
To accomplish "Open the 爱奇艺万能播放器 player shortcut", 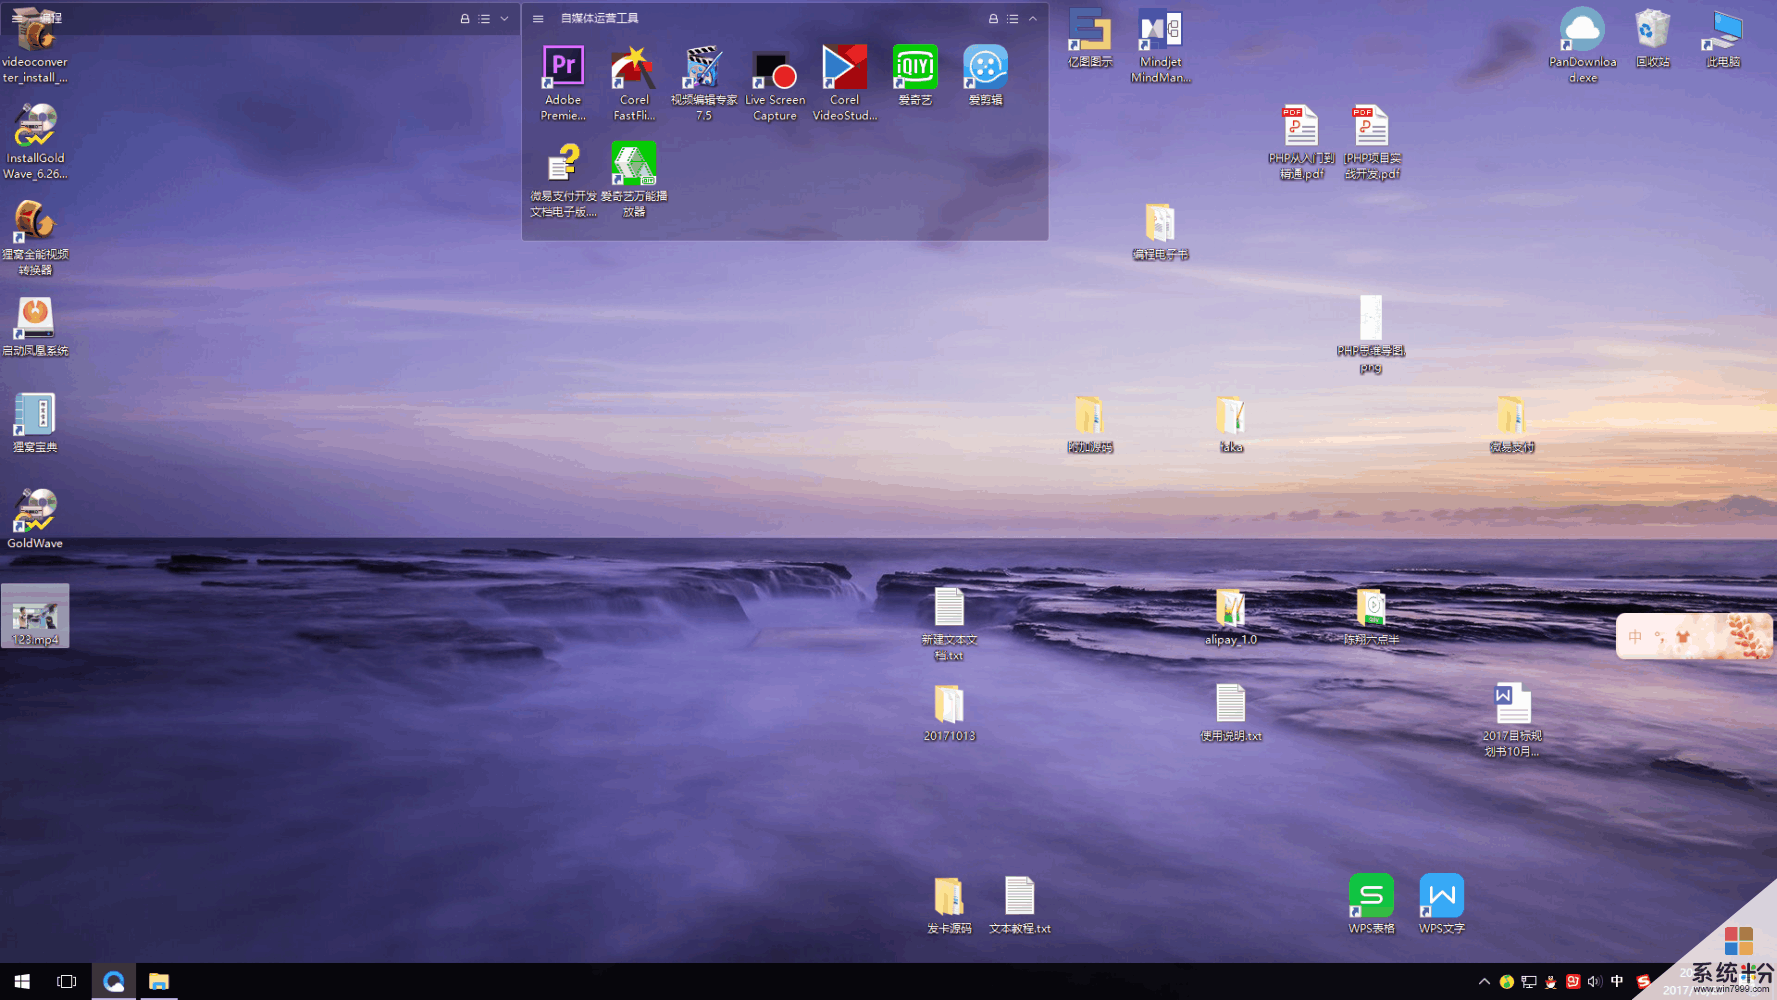I will click(x=634, y=180).
